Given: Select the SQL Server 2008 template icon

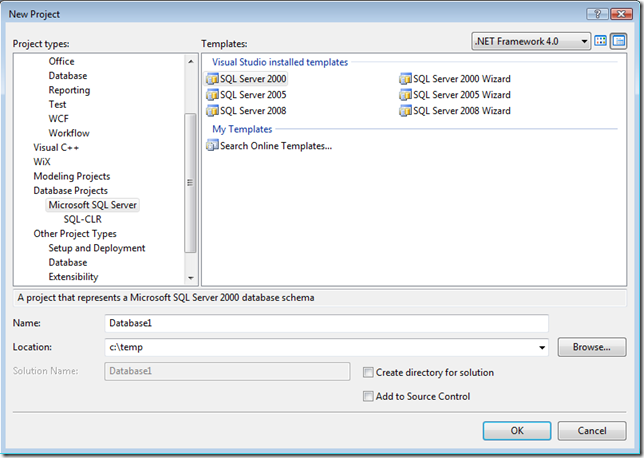Looking at the screenshot, I should (x=212, y=111).
